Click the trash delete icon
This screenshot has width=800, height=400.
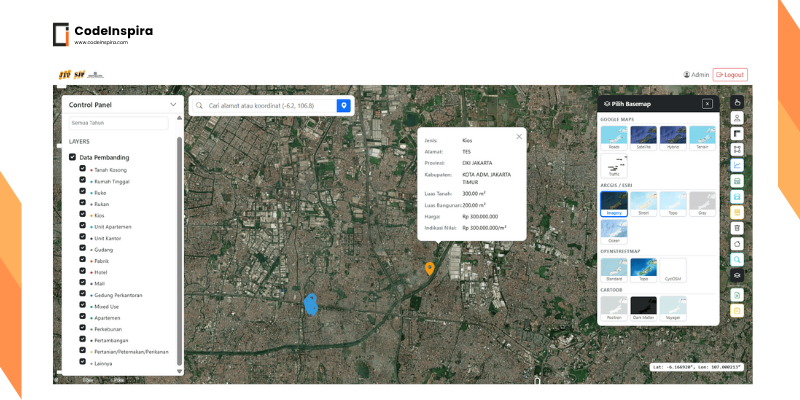pyautogui.click(x=737, y=228)
